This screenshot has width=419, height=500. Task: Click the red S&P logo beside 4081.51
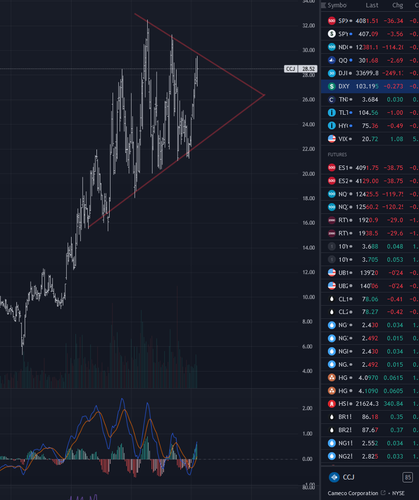pos(332,21)
